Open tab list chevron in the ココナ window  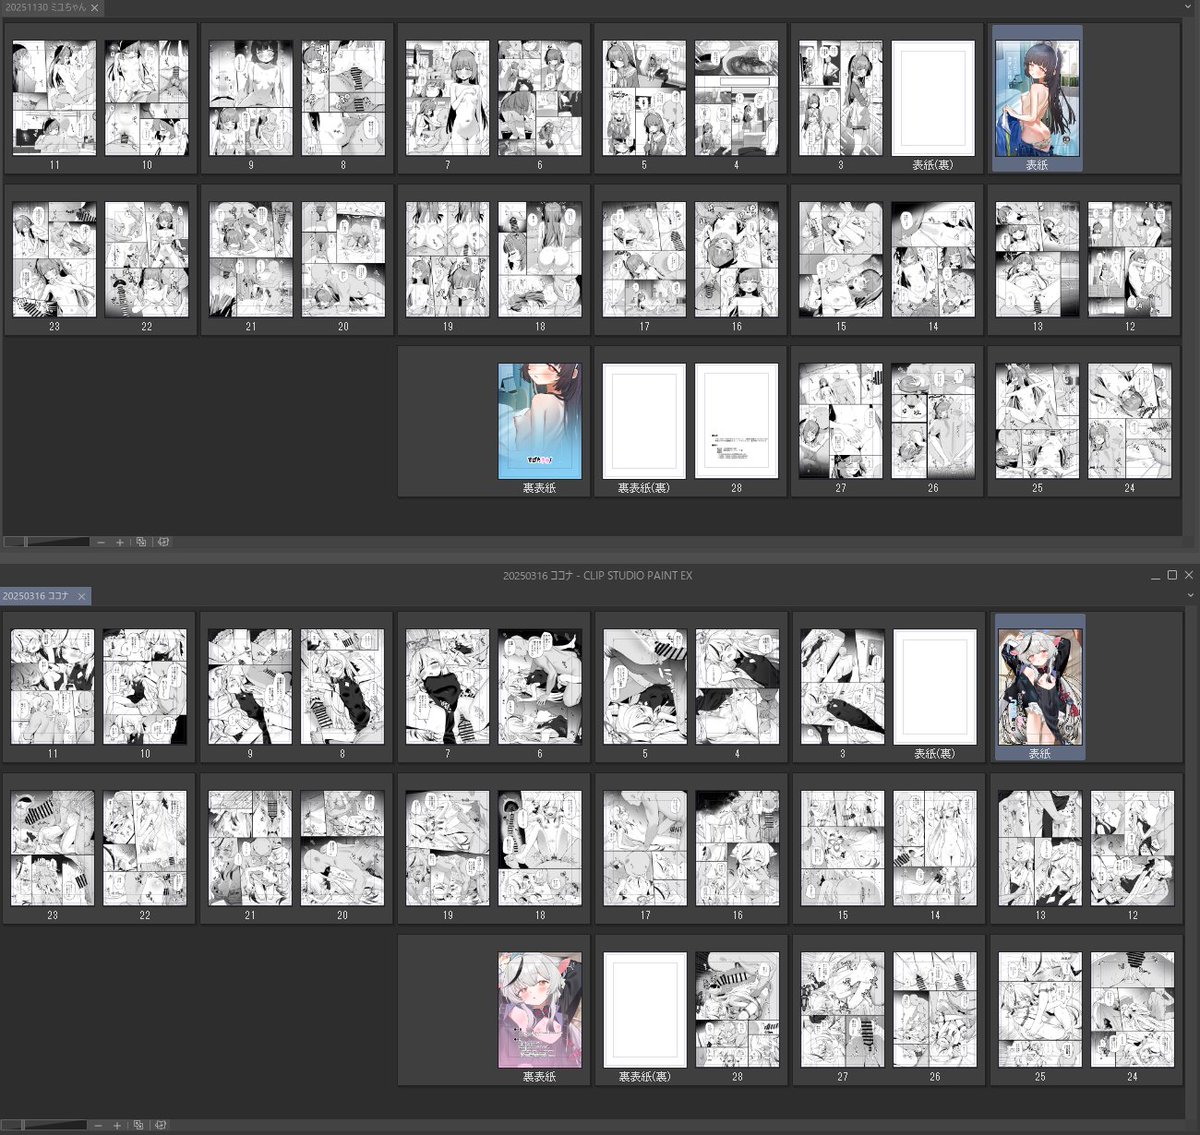[1190, 595]
